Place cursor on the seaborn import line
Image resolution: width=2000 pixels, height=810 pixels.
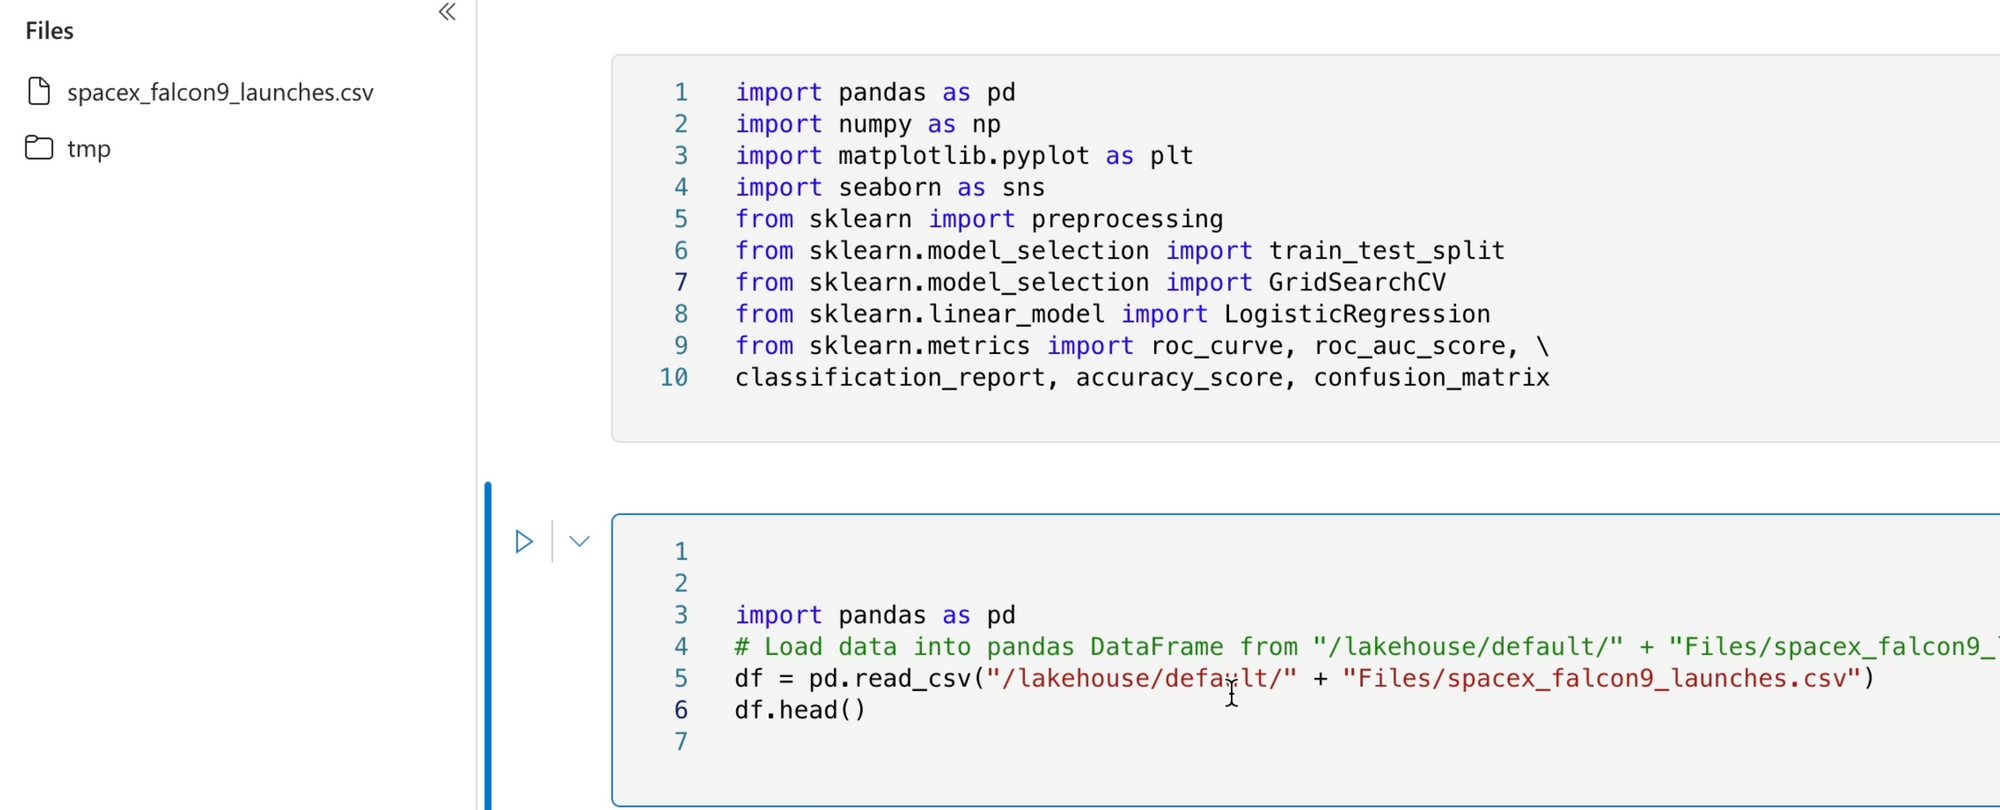[890, 188]
